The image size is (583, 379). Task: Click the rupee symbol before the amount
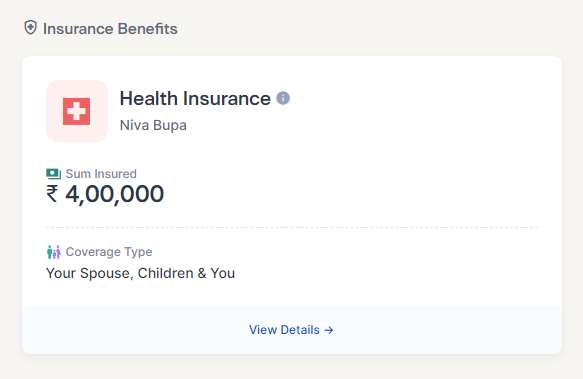click(x=52, y=194)
